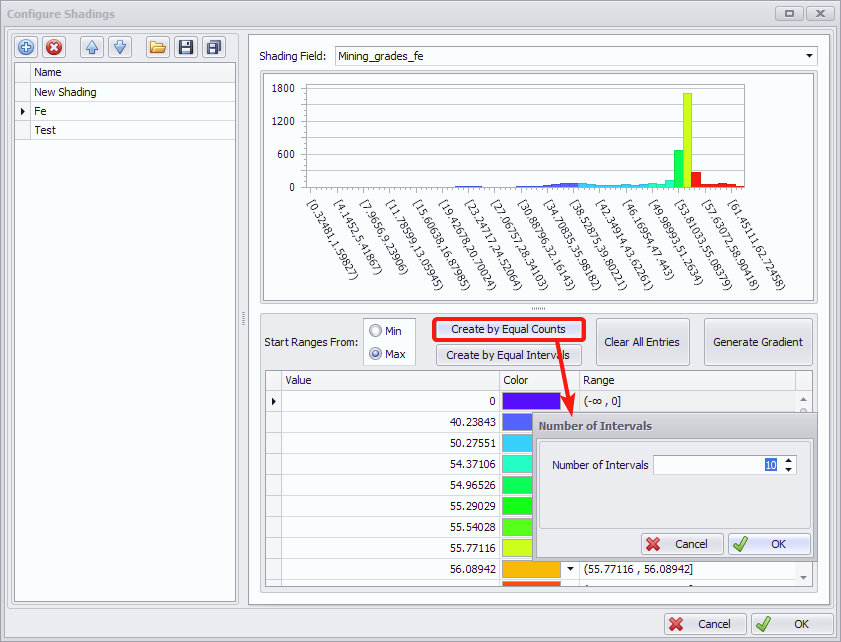Image resolution: width=841 pixels, height=642 pixels.
Task: Expand the orange color dropdown arrow
Action: coord(569,569)
